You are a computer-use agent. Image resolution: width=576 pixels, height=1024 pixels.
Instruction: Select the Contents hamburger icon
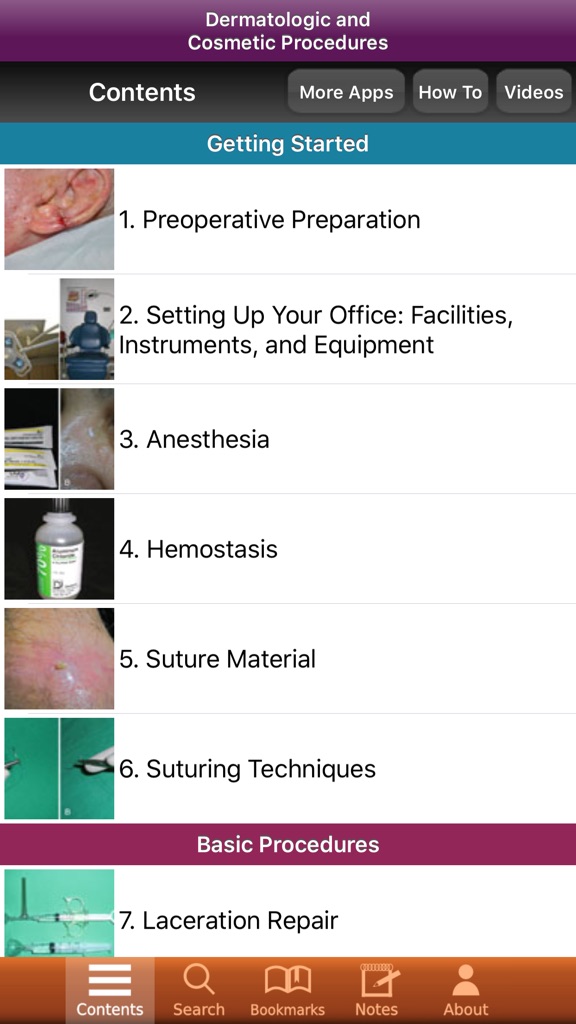(110, 983)
